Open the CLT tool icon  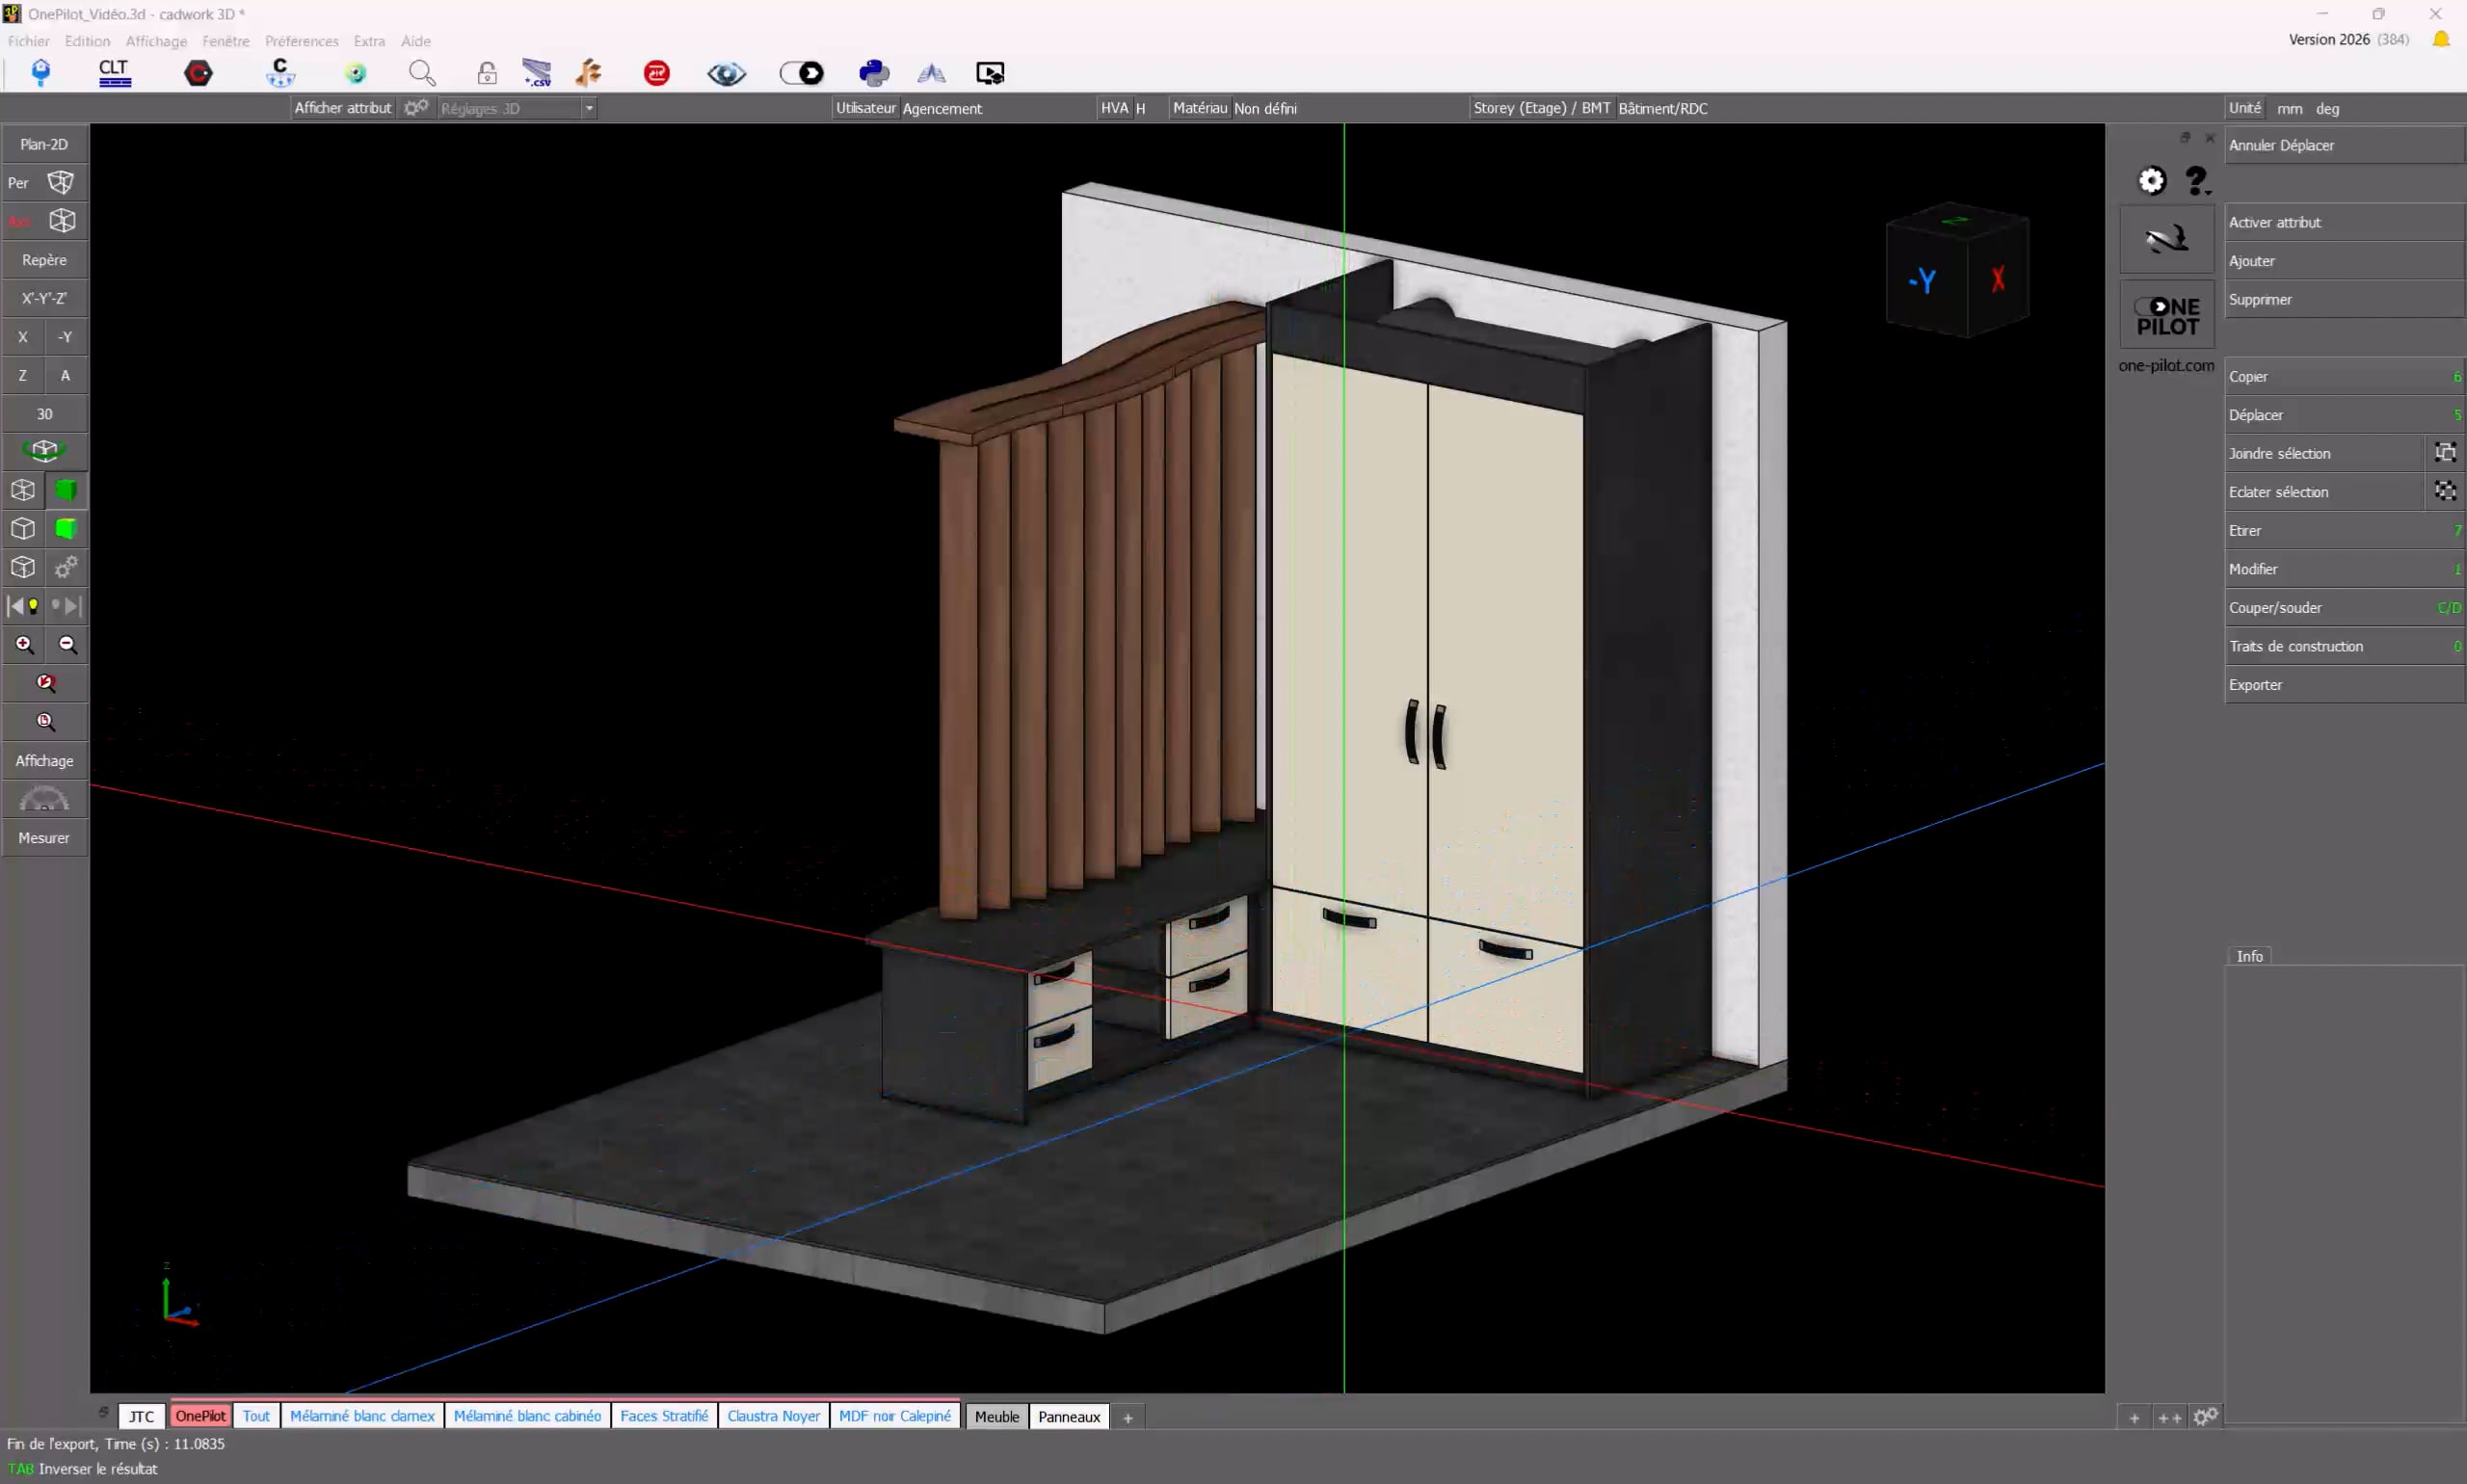[x=114, y=72]
